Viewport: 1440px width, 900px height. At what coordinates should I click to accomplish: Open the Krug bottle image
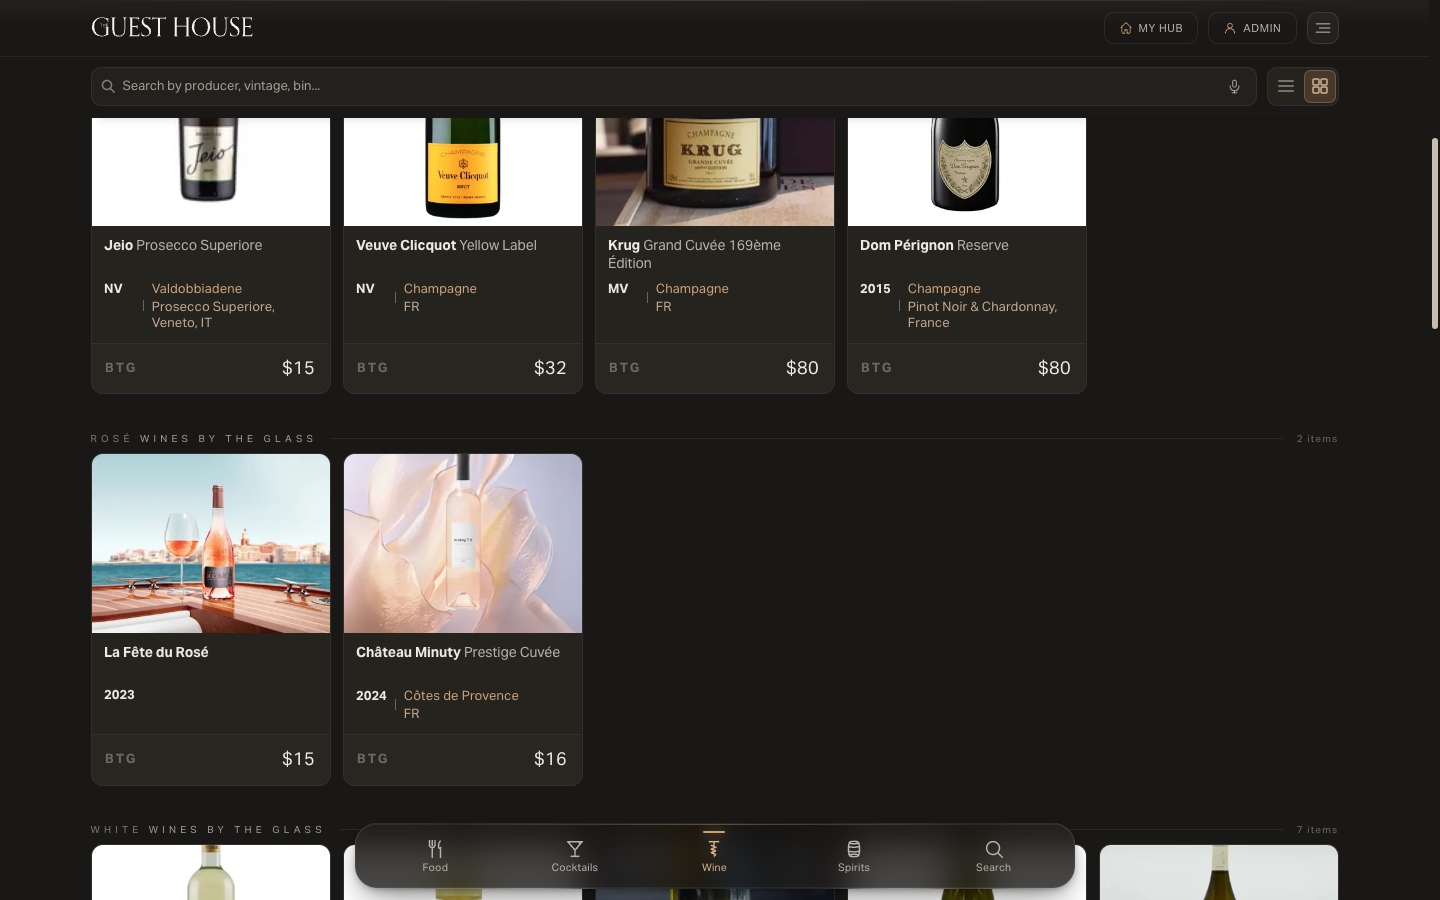pyautogui.click(x=715, y=172)
